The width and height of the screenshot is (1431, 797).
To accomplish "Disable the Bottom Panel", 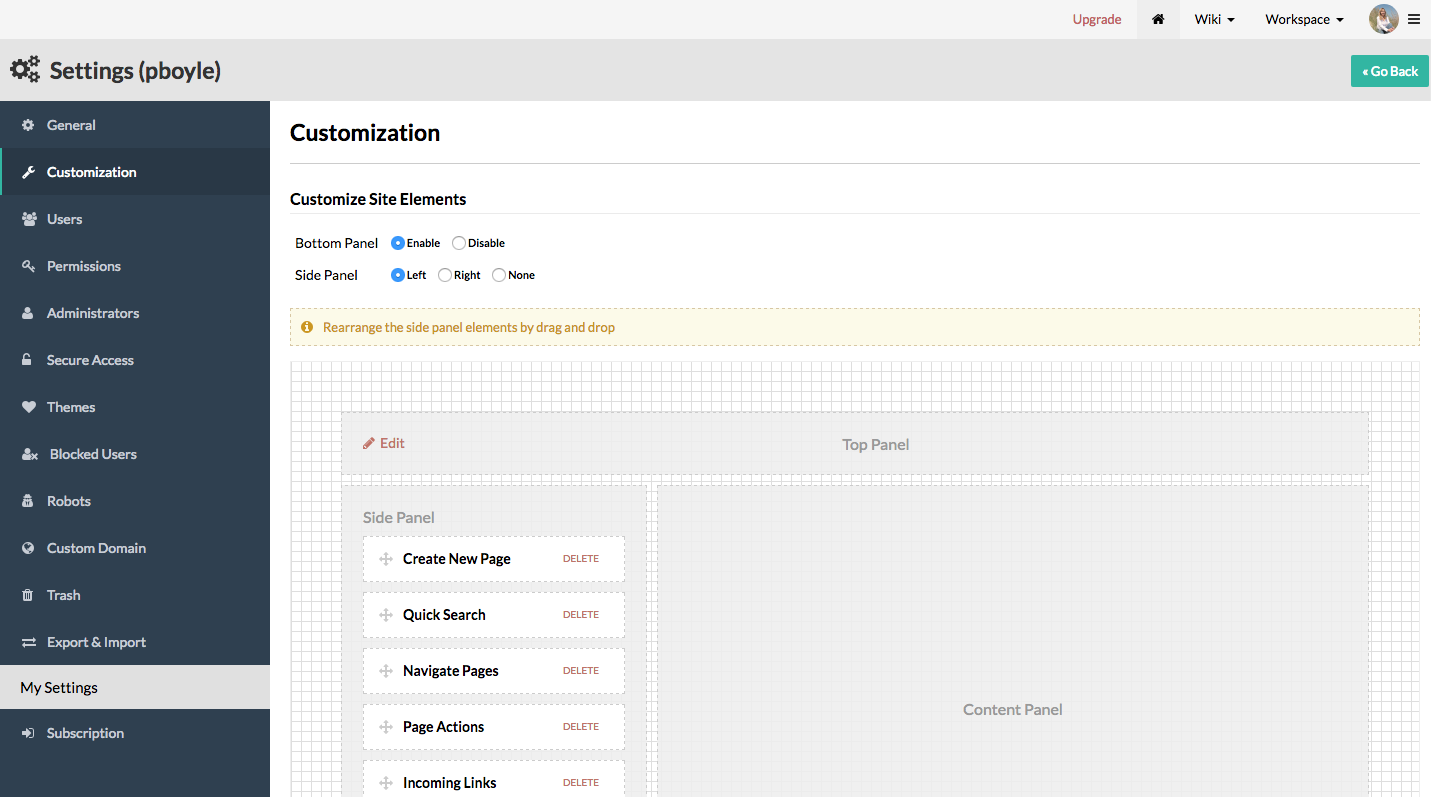I will click(459, 243).
